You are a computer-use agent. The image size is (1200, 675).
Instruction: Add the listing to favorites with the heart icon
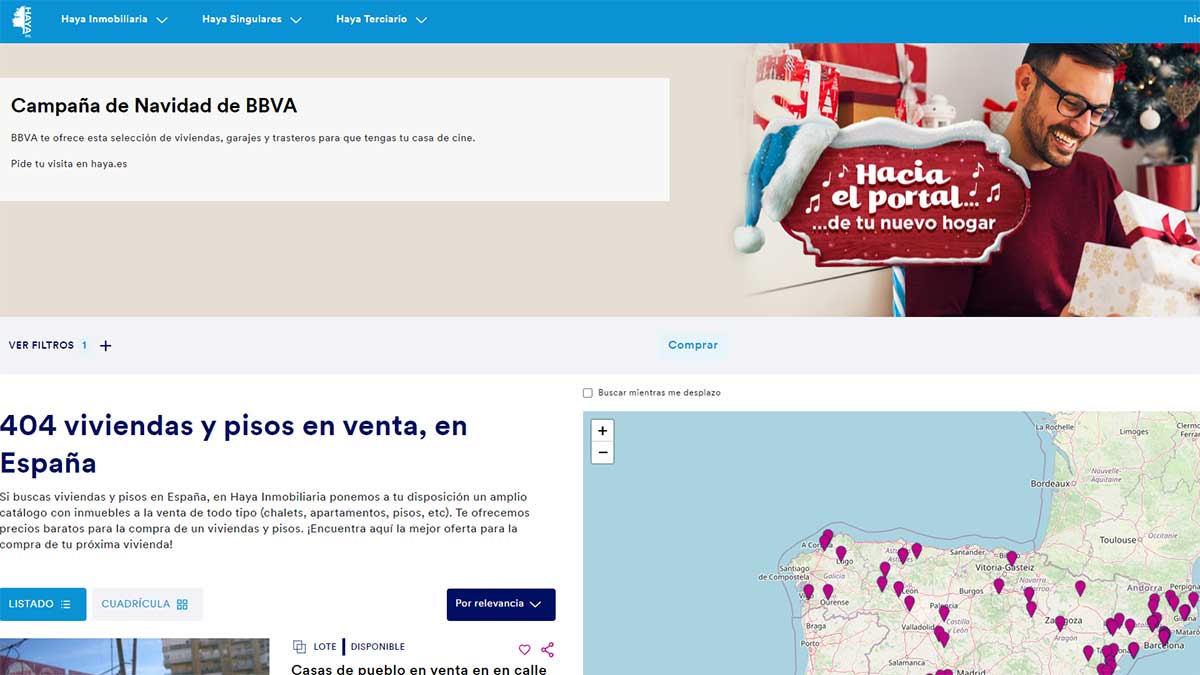point(524,650)
